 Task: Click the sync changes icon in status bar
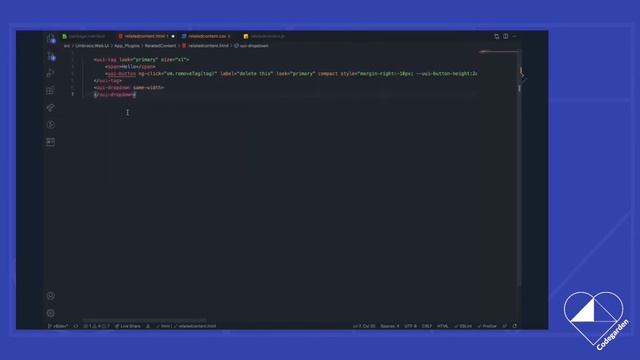click(x=76, y=326)
